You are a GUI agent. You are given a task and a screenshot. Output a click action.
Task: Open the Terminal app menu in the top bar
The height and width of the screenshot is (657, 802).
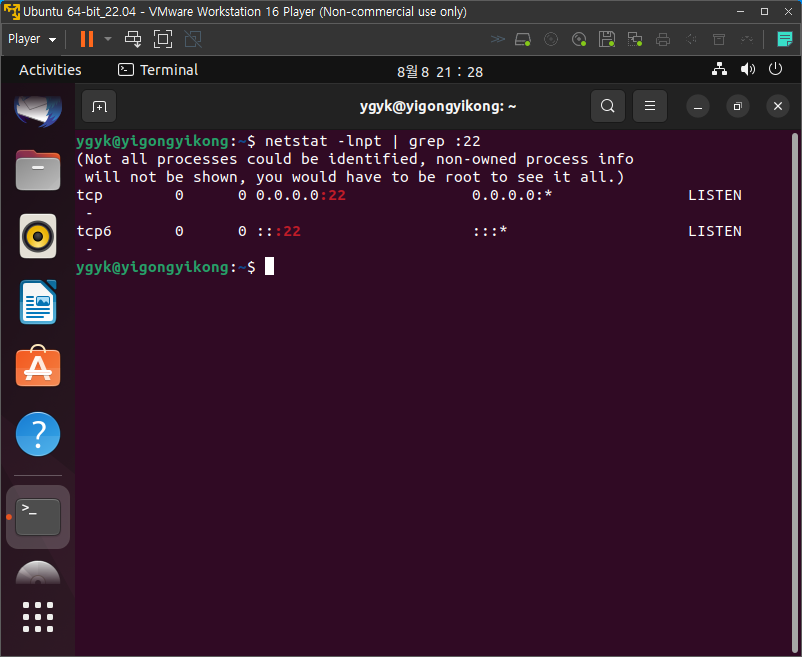click(158, 70)
